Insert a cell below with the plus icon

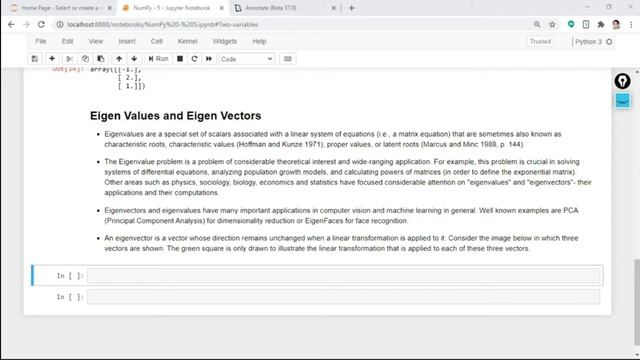pyautogui.click(x=52, y=59)
